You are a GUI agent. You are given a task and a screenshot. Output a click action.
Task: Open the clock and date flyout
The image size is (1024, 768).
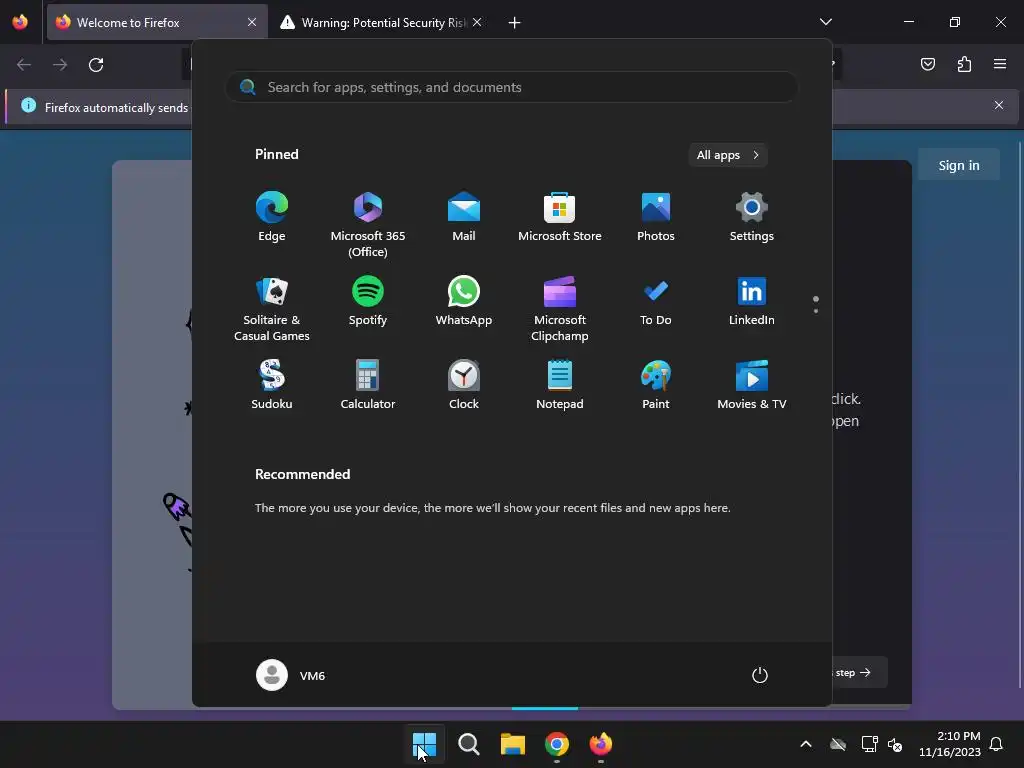click(950, 744)
